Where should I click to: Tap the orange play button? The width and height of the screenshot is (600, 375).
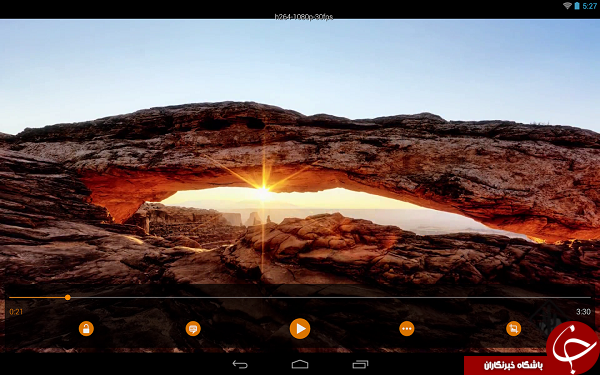300,328
